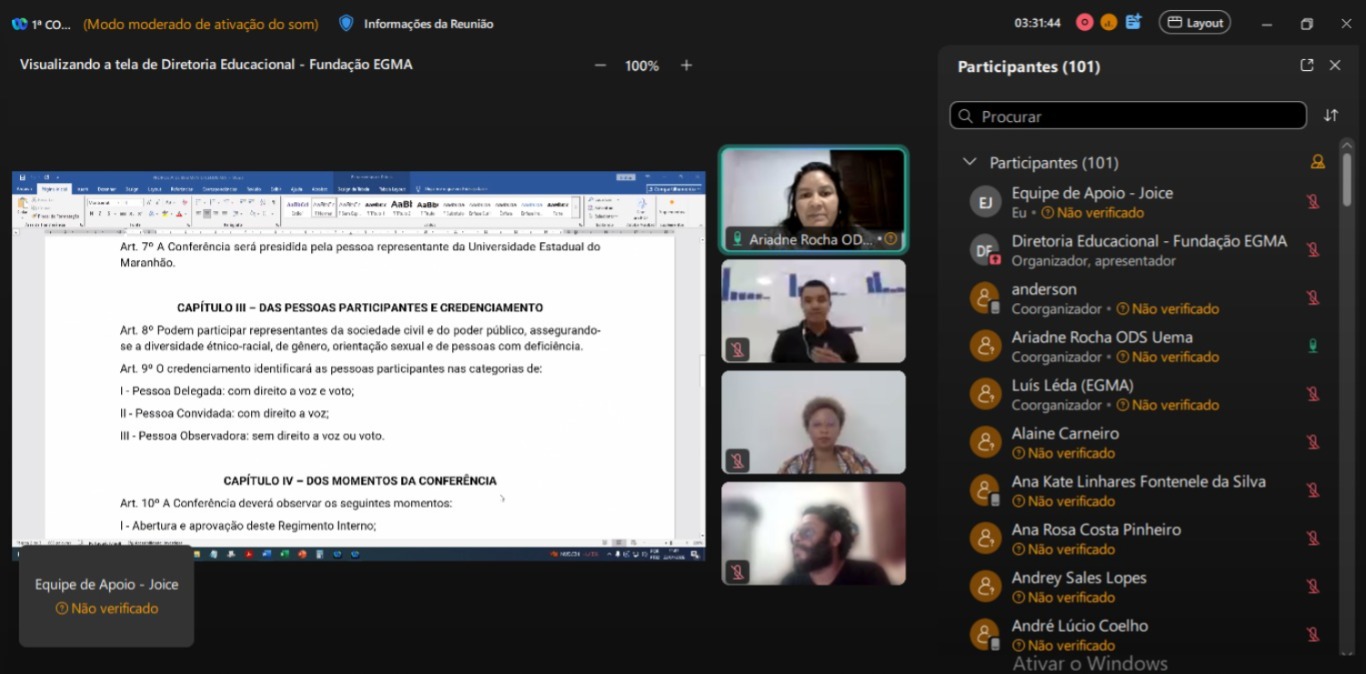Toggle green microphone for Ariadne Rocha ODS Uema
This screenshot has width=1366, height=674.
point(1313,346)
